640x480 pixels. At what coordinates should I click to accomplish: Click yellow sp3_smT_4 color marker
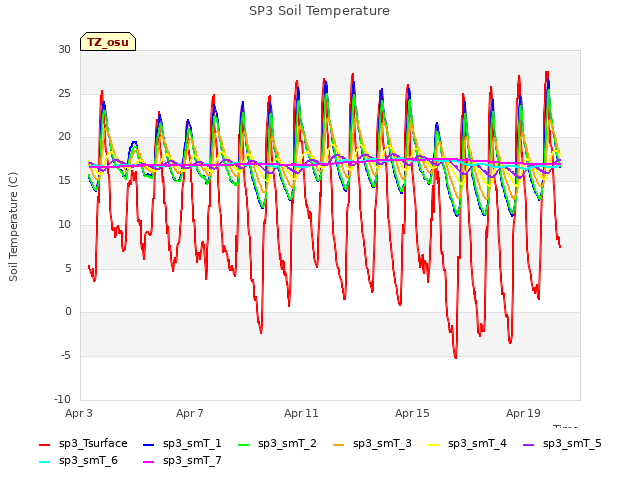[x=434, y=444]
